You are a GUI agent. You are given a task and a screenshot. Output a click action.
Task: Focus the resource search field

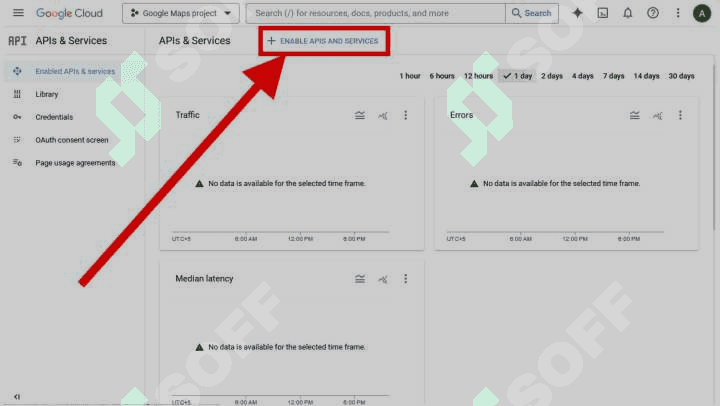(376, 13)
